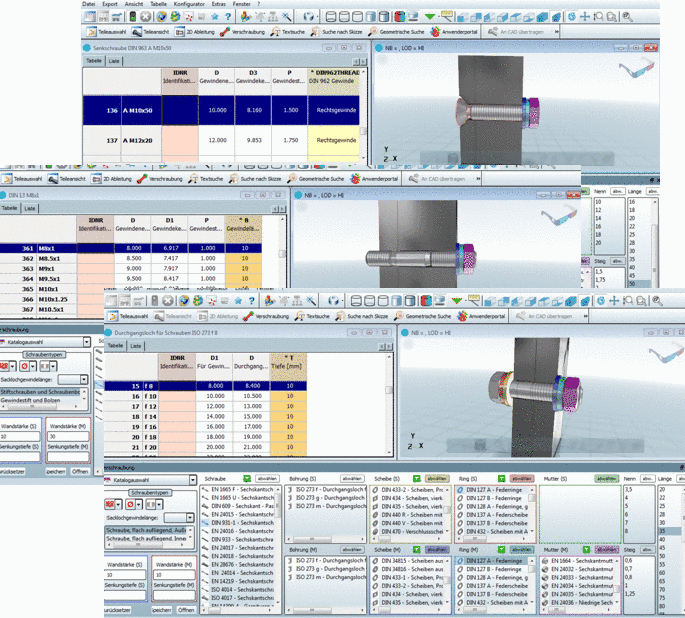Click the abwählen button beside Mutter (S)

[x=606, y=479]
